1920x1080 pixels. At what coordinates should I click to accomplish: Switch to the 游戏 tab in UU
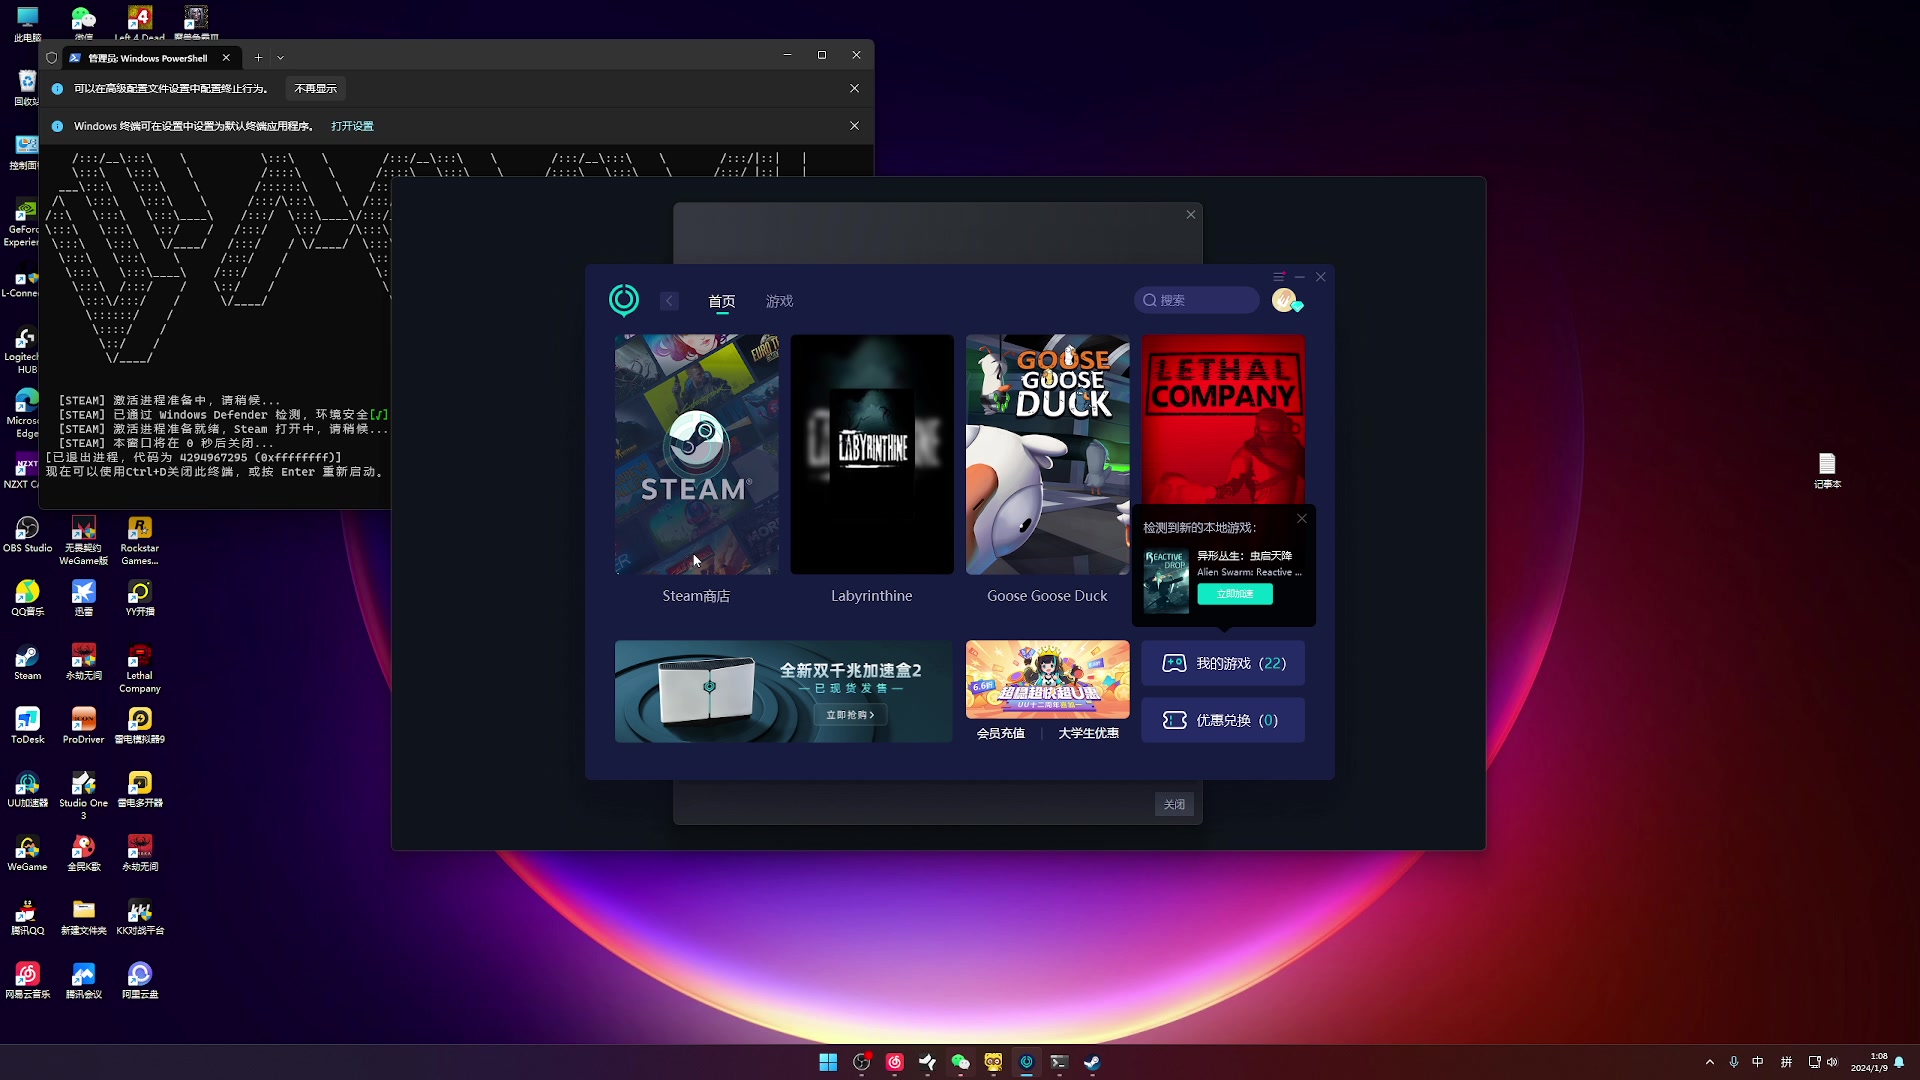point(779,301)
